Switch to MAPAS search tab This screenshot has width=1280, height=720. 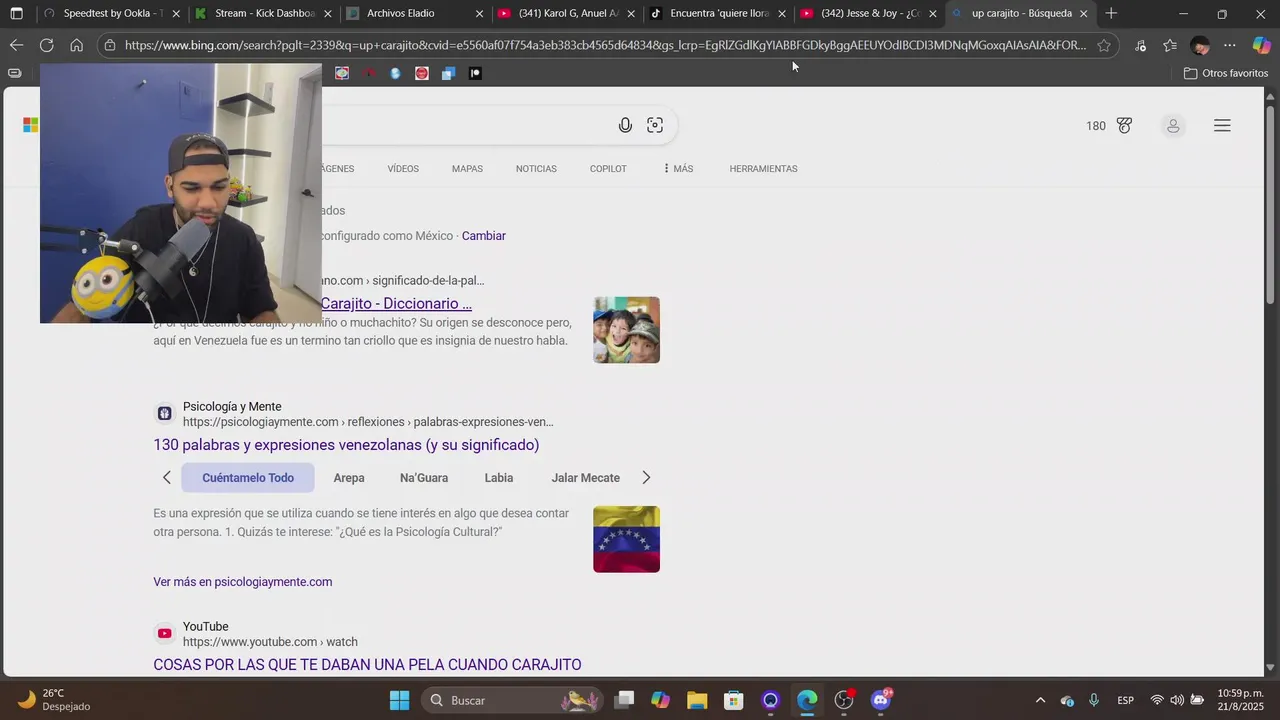[467, 169]
